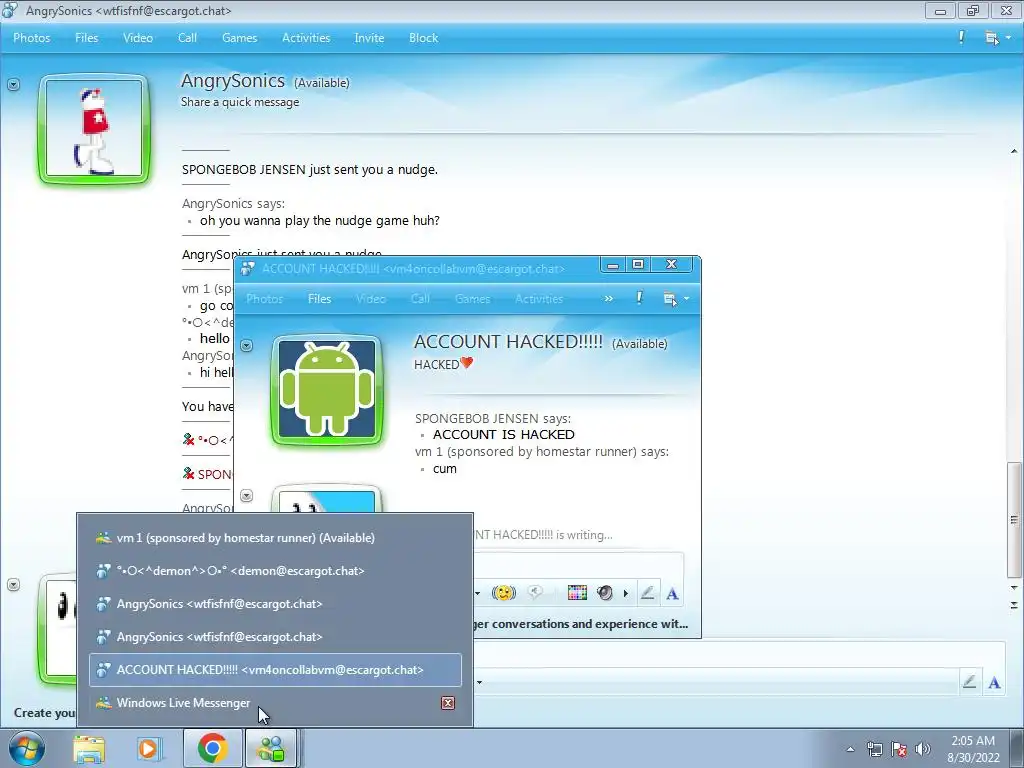Open Photos in AngrySonics window
1024x768 pixels.
(31, 38)
